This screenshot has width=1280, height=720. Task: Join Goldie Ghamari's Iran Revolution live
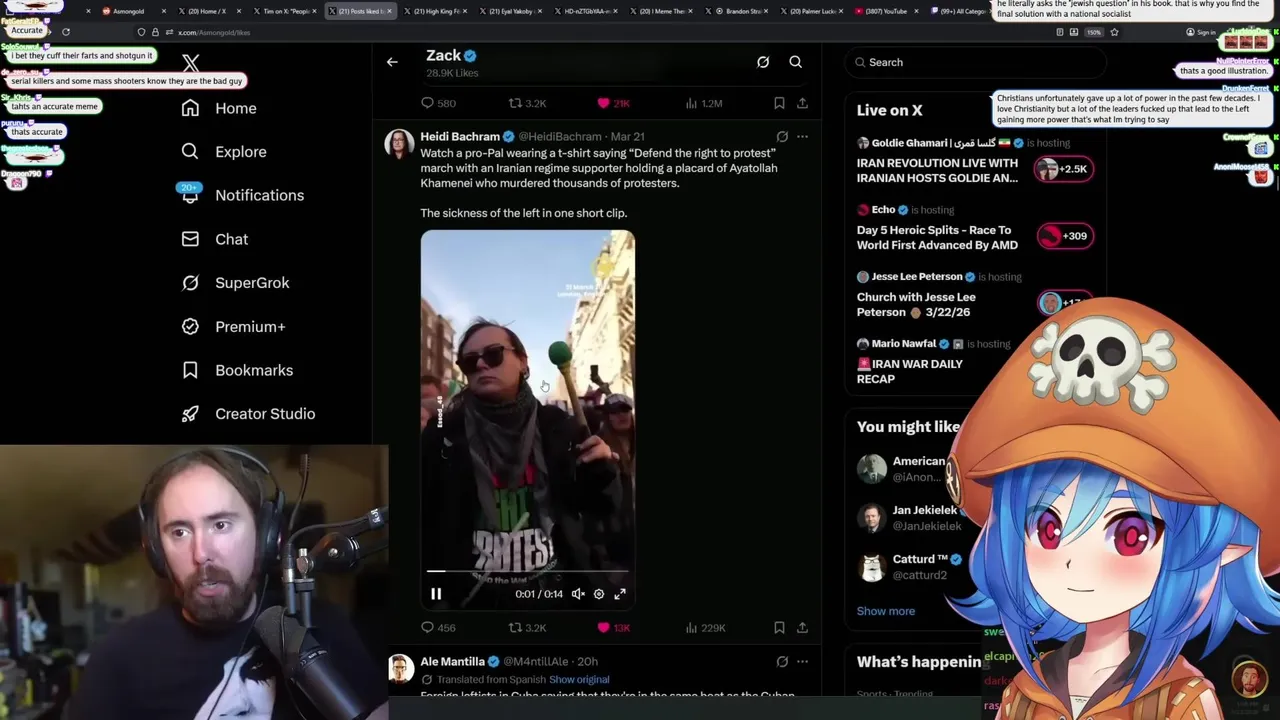tap(937, 170)
